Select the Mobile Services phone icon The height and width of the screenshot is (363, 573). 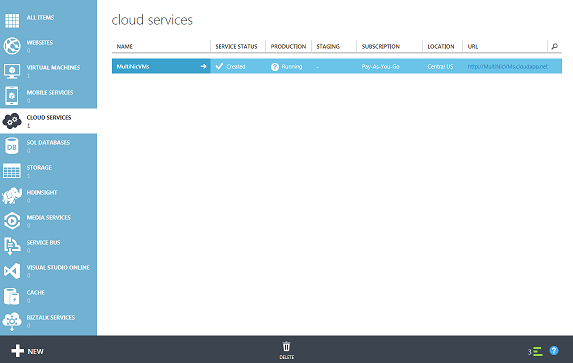(x=12, y=96)
